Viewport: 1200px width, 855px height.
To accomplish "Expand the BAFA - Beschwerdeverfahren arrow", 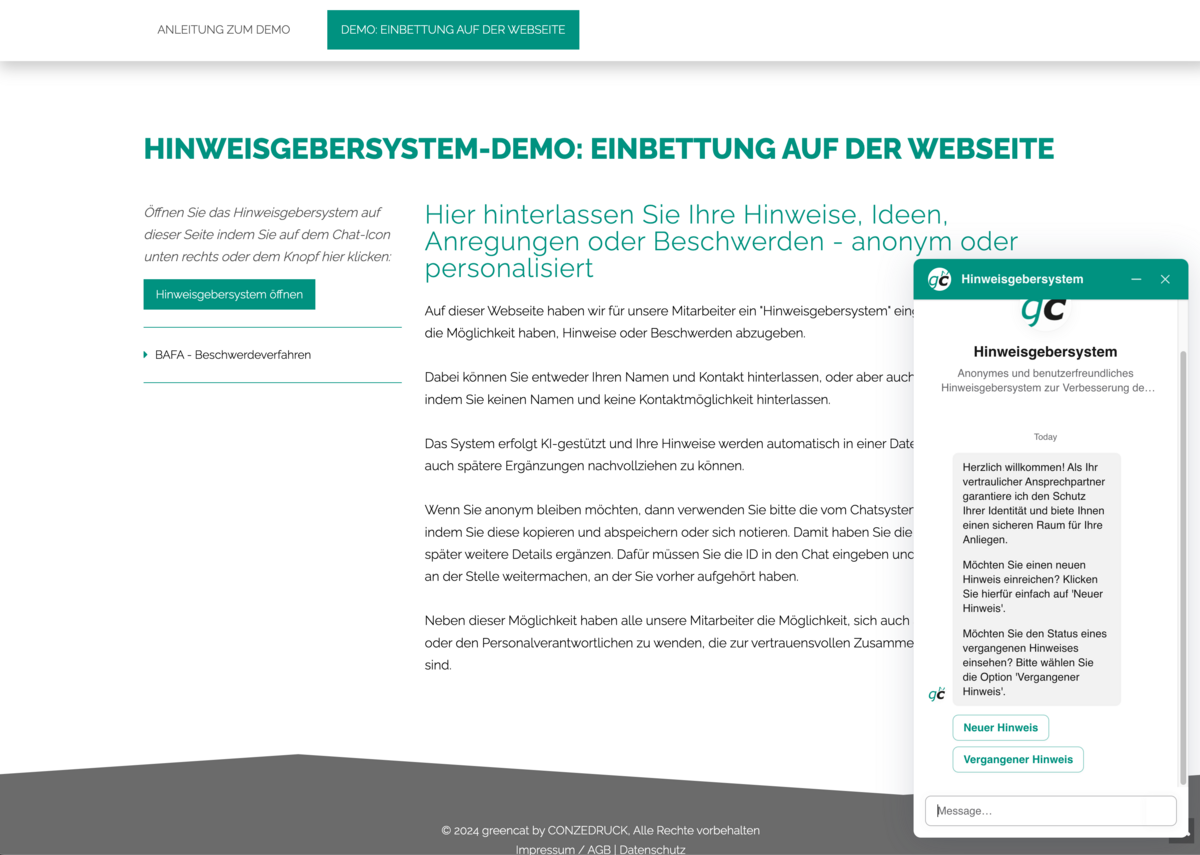I will click(x=146, y=355).
